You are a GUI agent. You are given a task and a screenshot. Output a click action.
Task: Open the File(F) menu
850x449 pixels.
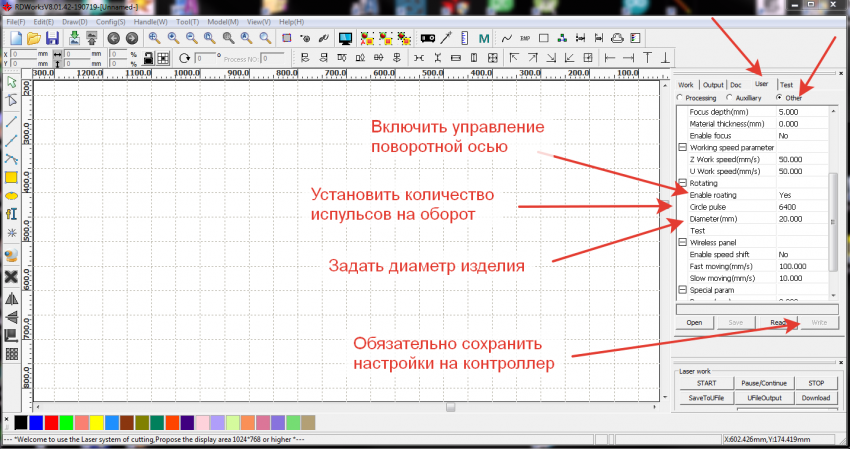16,22
